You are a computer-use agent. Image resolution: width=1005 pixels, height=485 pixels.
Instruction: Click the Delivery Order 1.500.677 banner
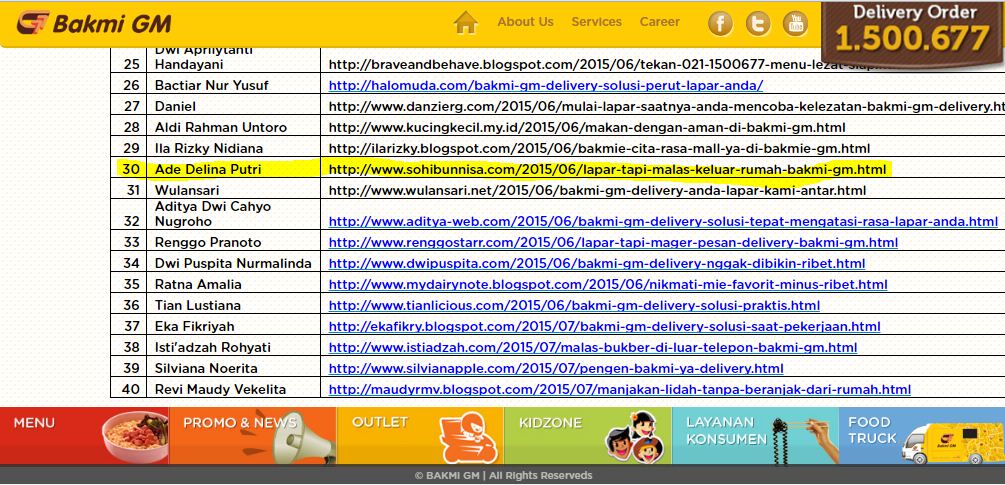point(913,32)
